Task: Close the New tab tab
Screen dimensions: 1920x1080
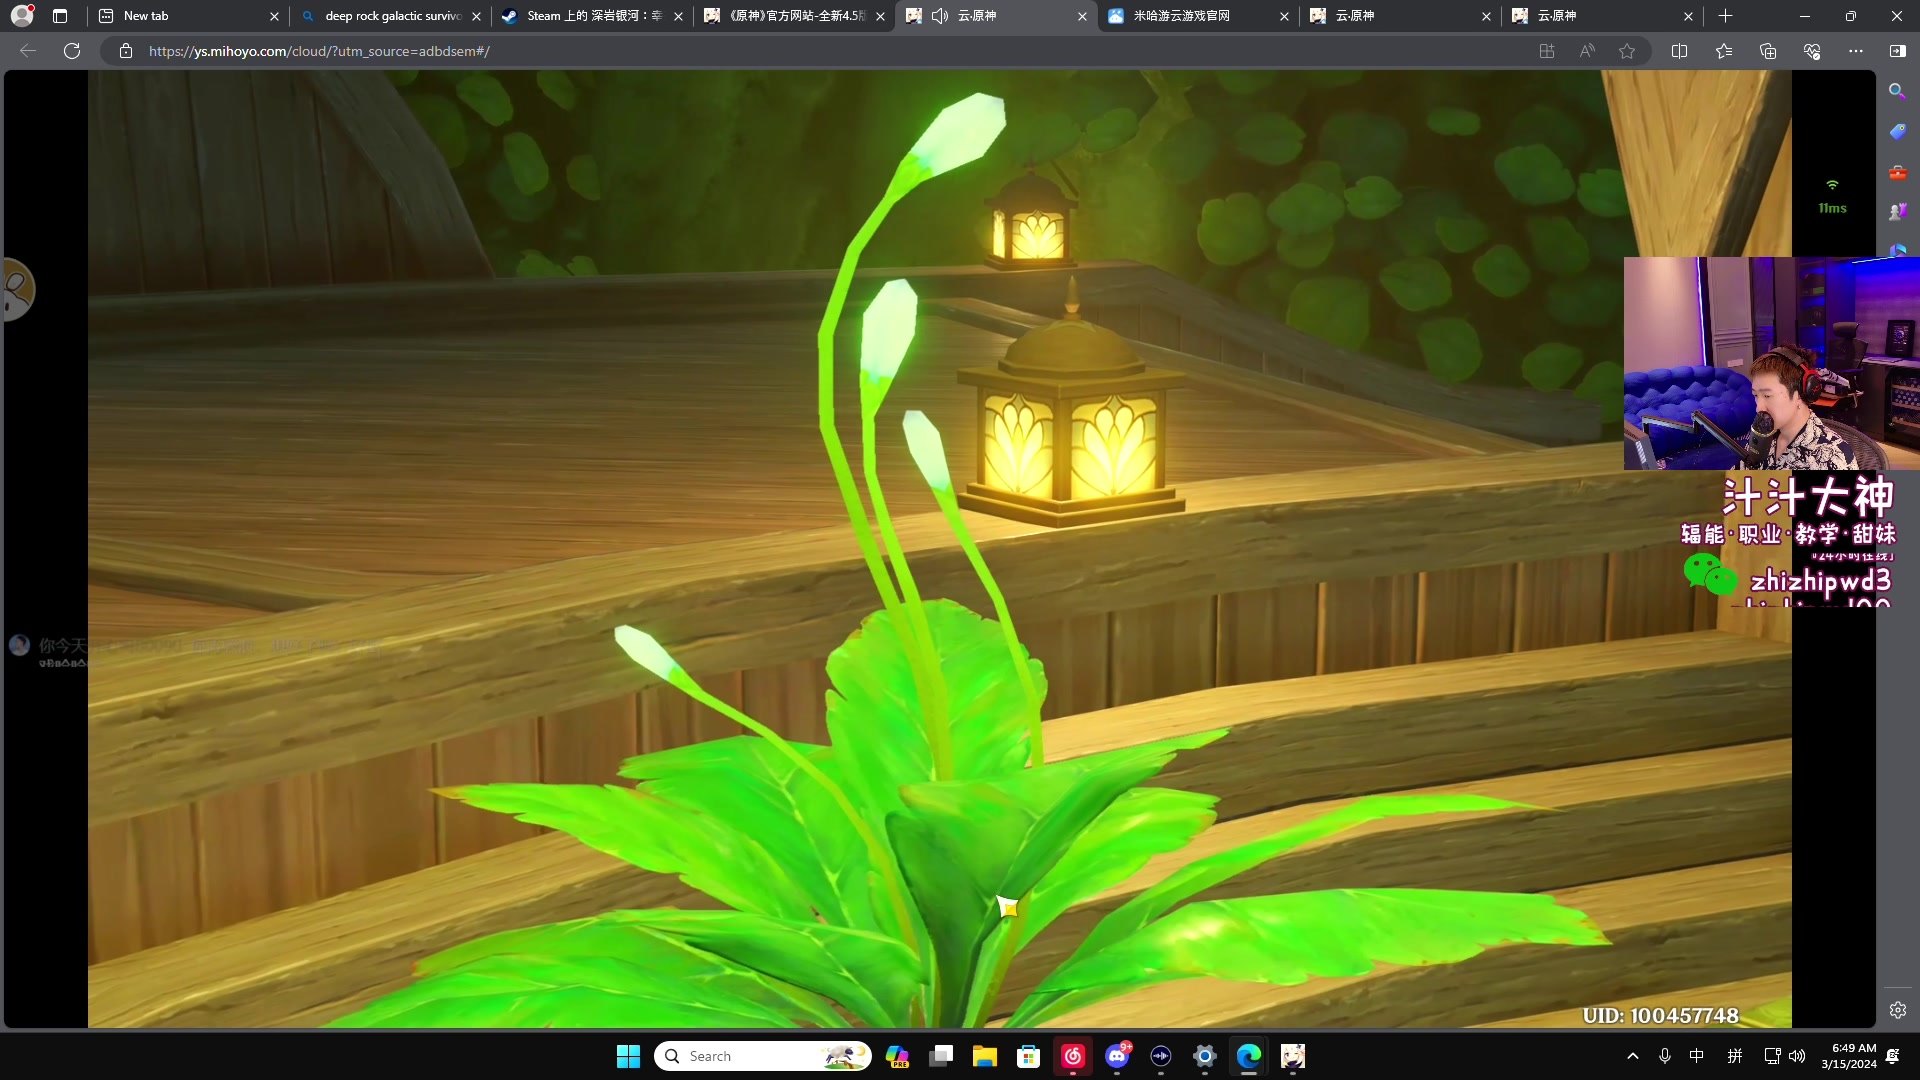Action: [274, 16]
